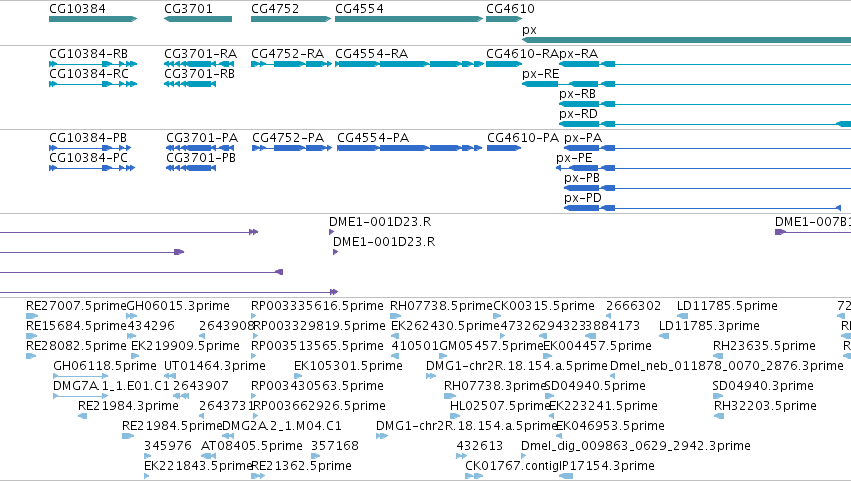Screen dimensions: 851x481
Task: Click the CG4752-PA protein label
Action: (288, 138)
